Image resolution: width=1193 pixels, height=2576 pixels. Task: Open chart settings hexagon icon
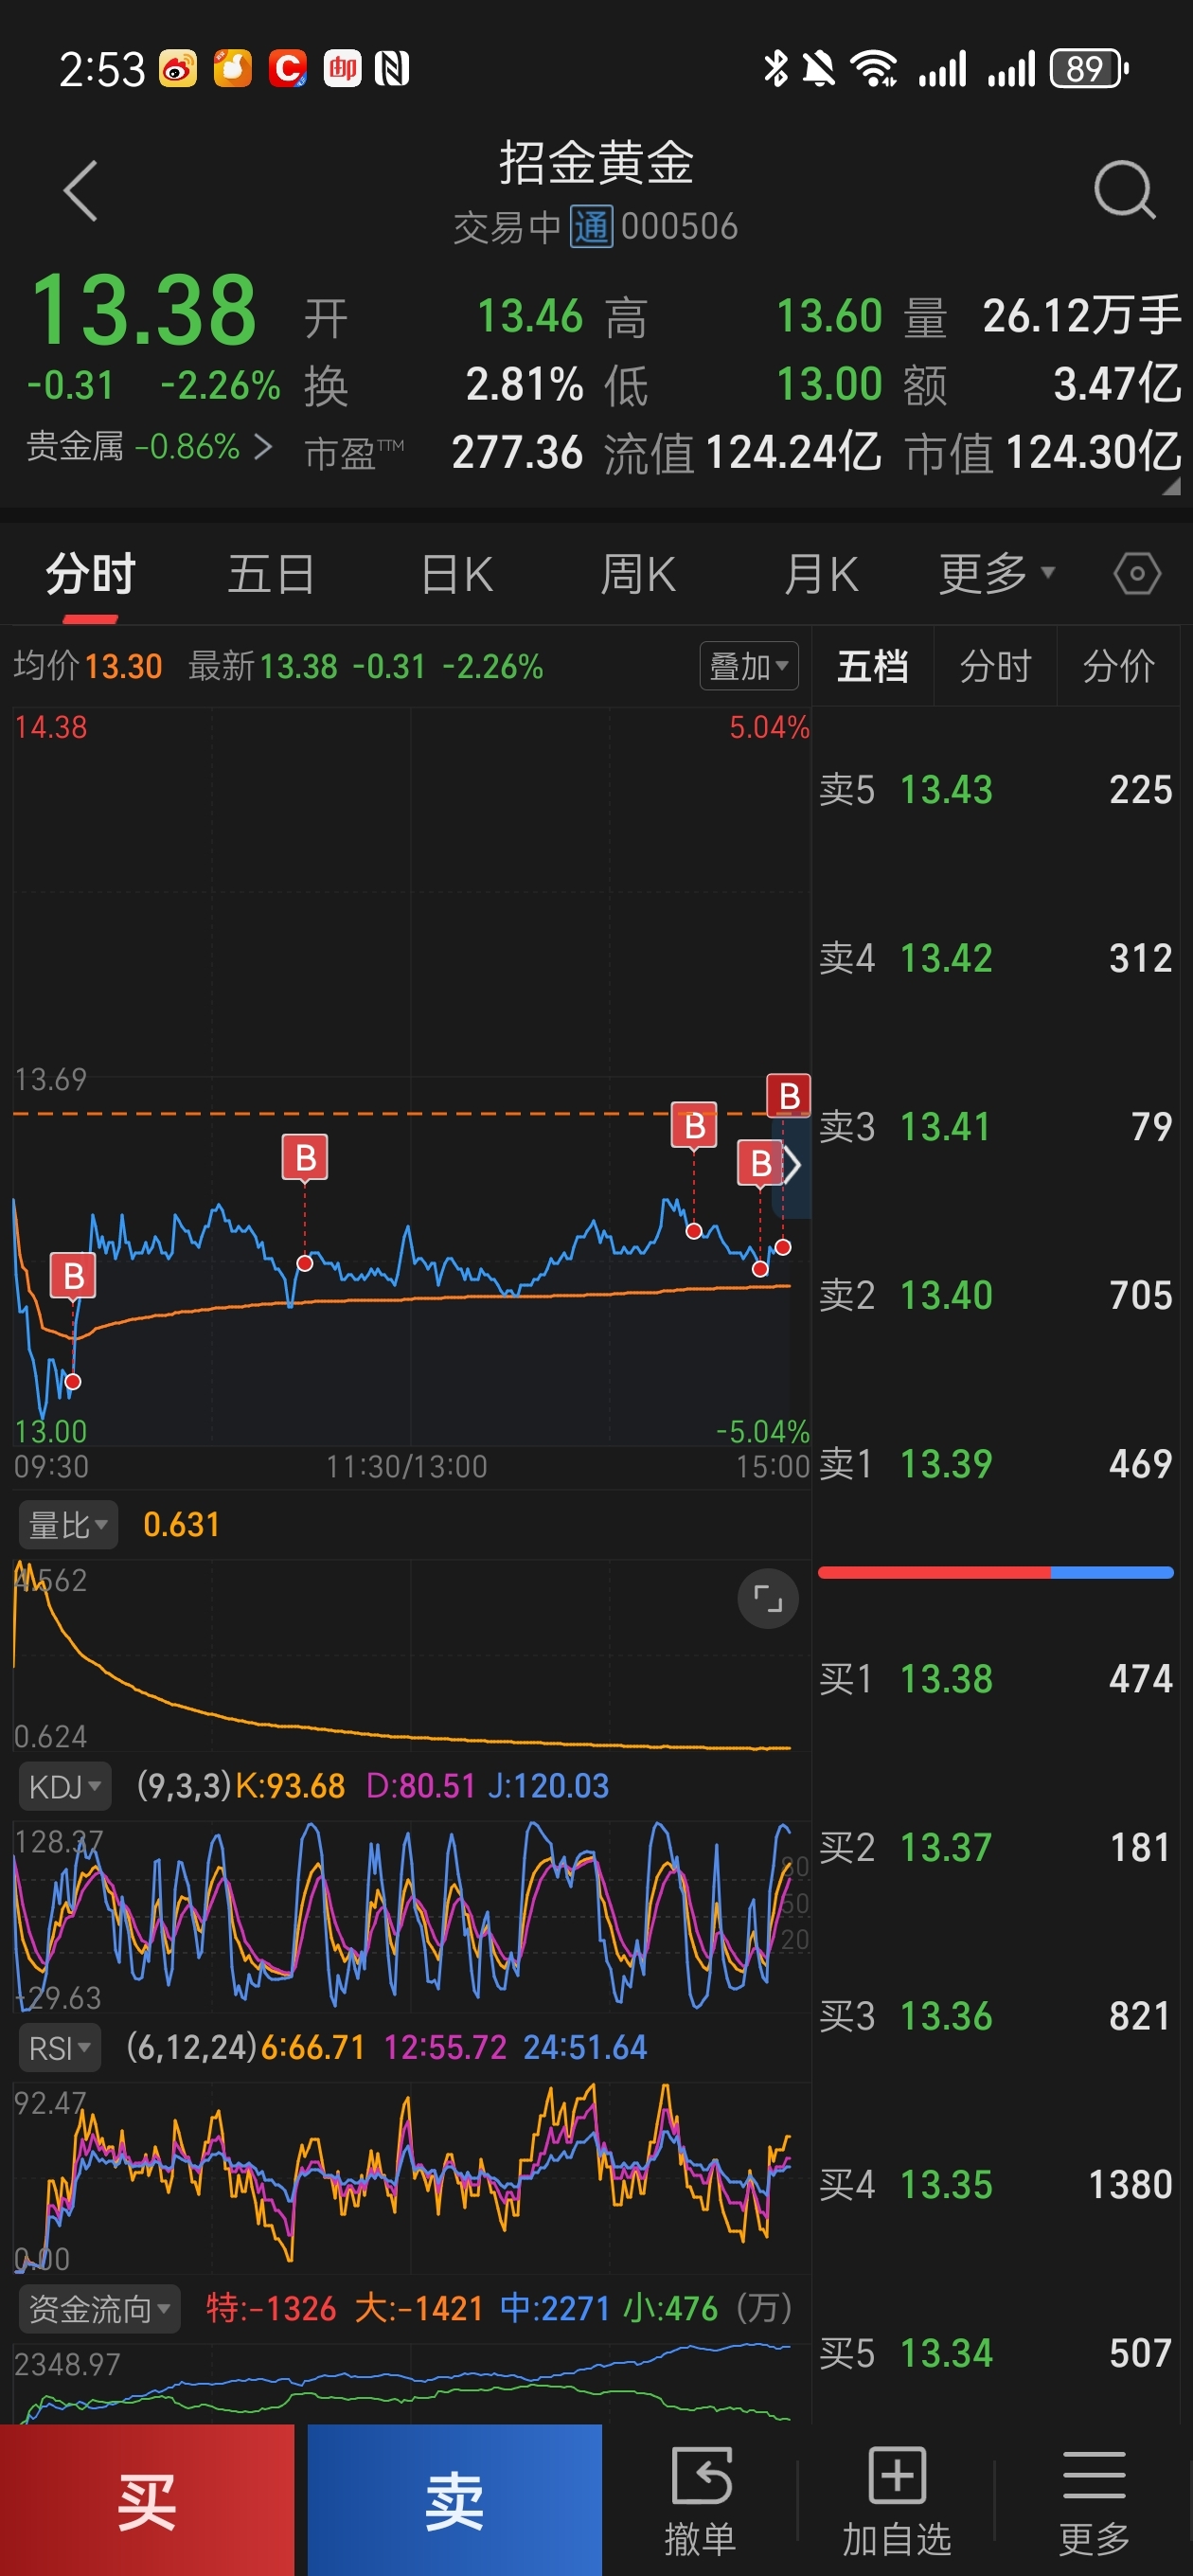point(1137,574)
